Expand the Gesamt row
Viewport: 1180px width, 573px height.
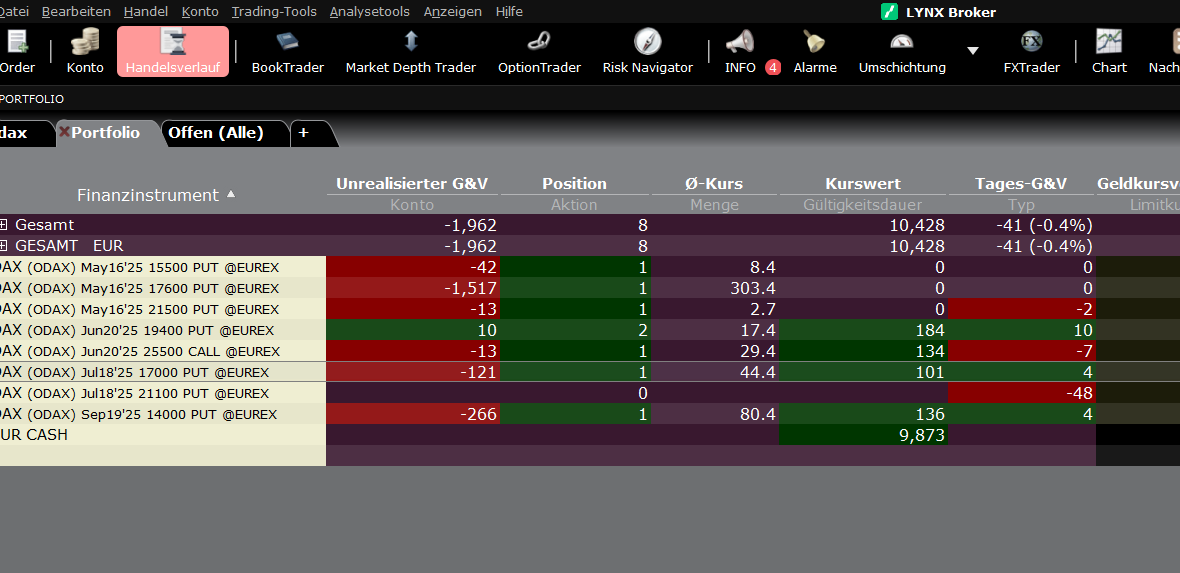point(4,225)
